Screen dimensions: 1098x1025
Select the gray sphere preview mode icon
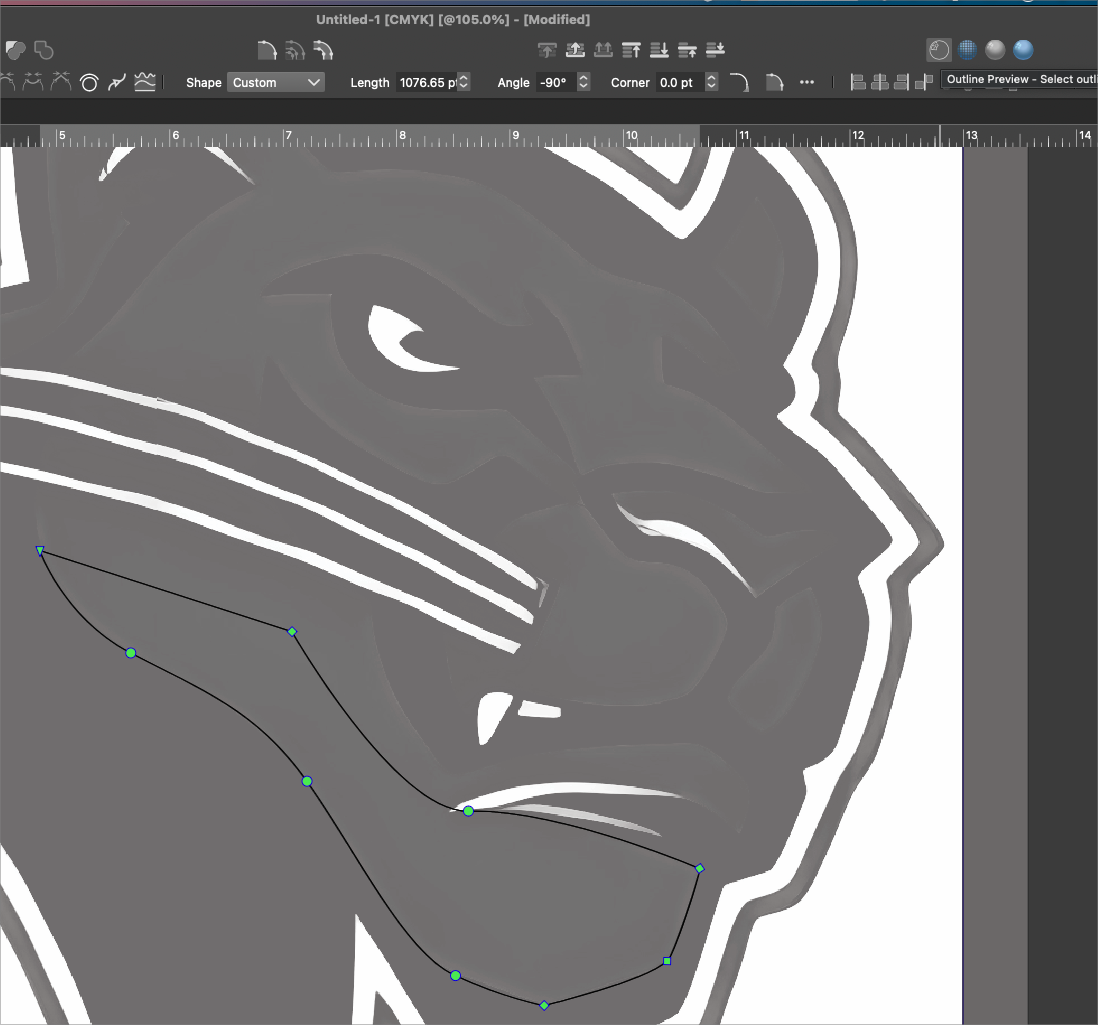[995, 50]
